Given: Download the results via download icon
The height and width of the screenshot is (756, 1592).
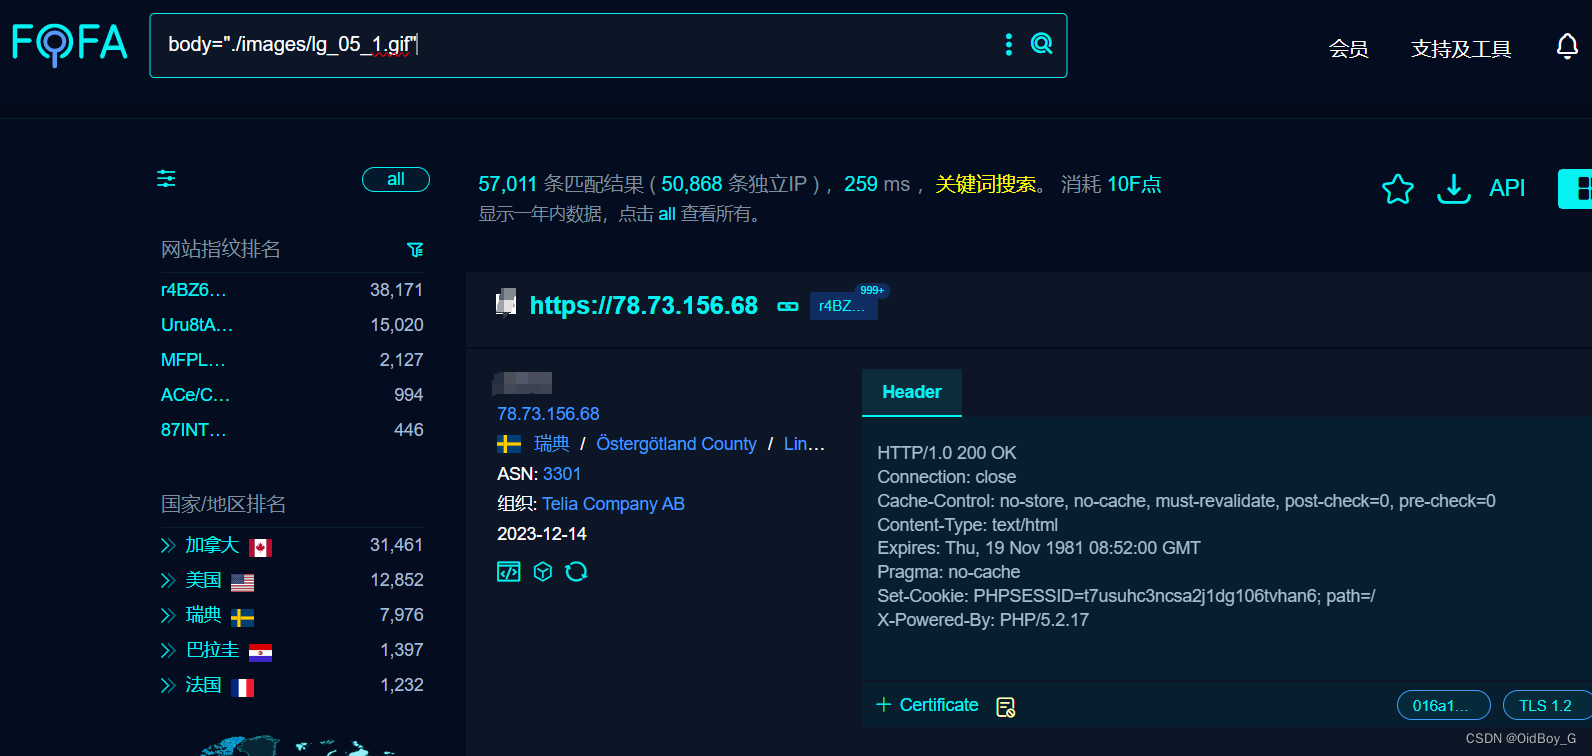Looking at the screenshot, I should point(1453,188).
